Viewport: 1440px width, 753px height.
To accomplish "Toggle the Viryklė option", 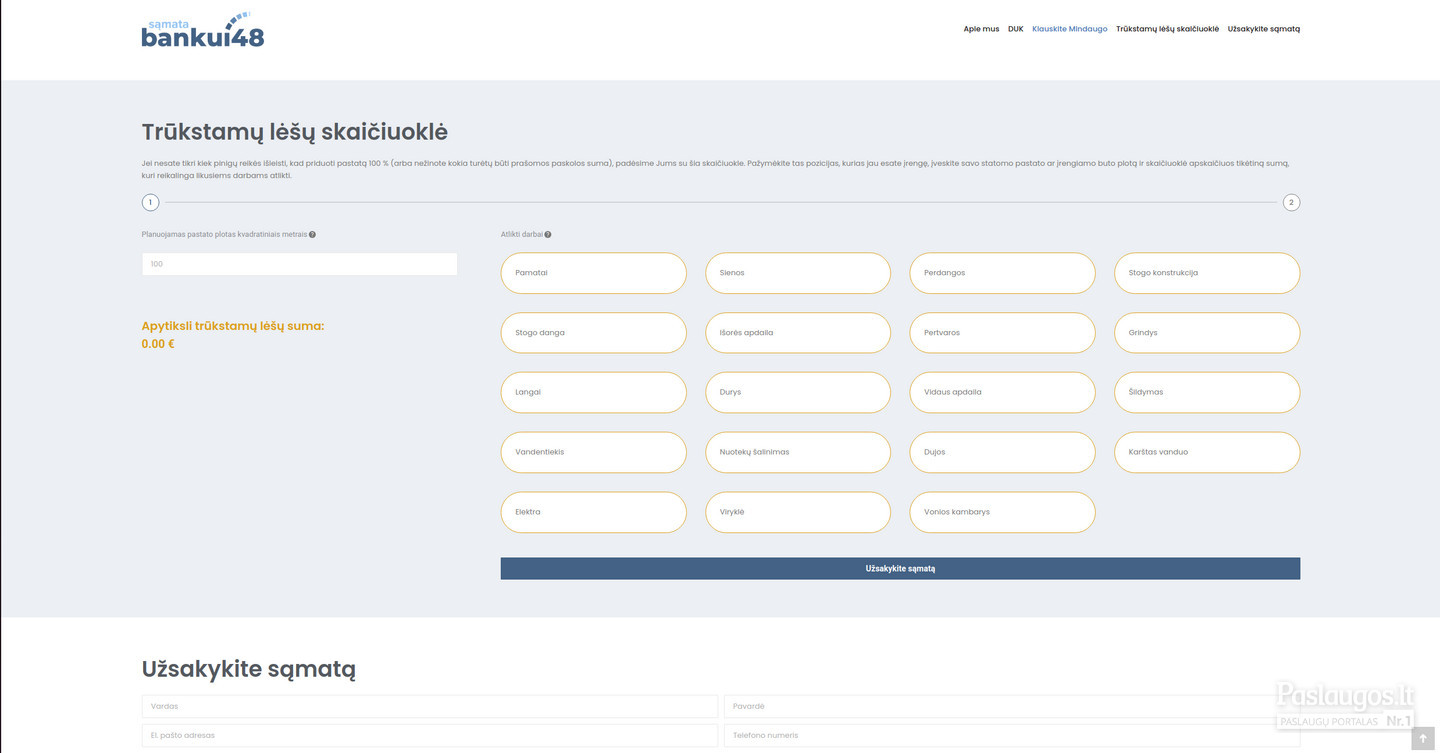I will [798, 512].
